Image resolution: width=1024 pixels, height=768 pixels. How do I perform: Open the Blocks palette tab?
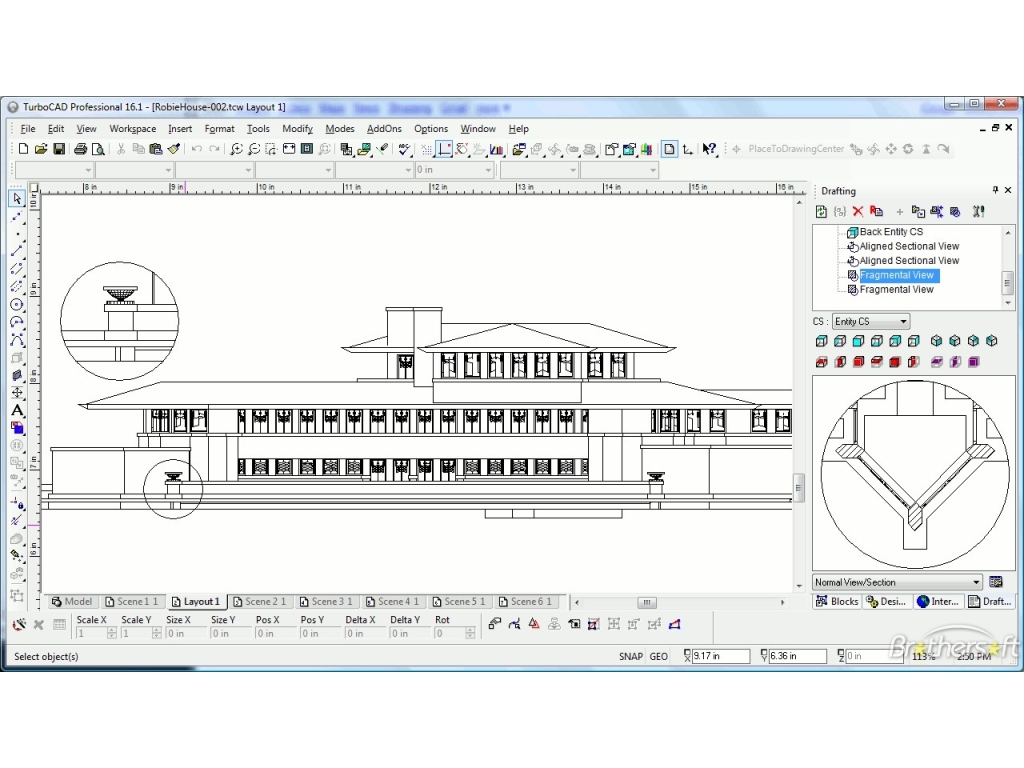837,601
